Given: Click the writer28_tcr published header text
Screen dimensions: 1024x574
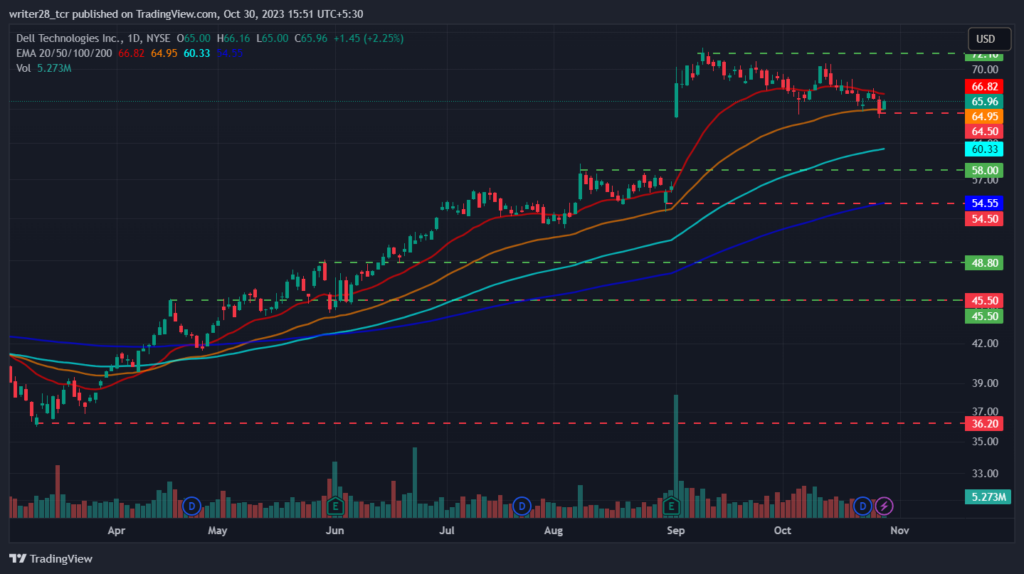Looking at the screenshot, I should pos(186,14).
